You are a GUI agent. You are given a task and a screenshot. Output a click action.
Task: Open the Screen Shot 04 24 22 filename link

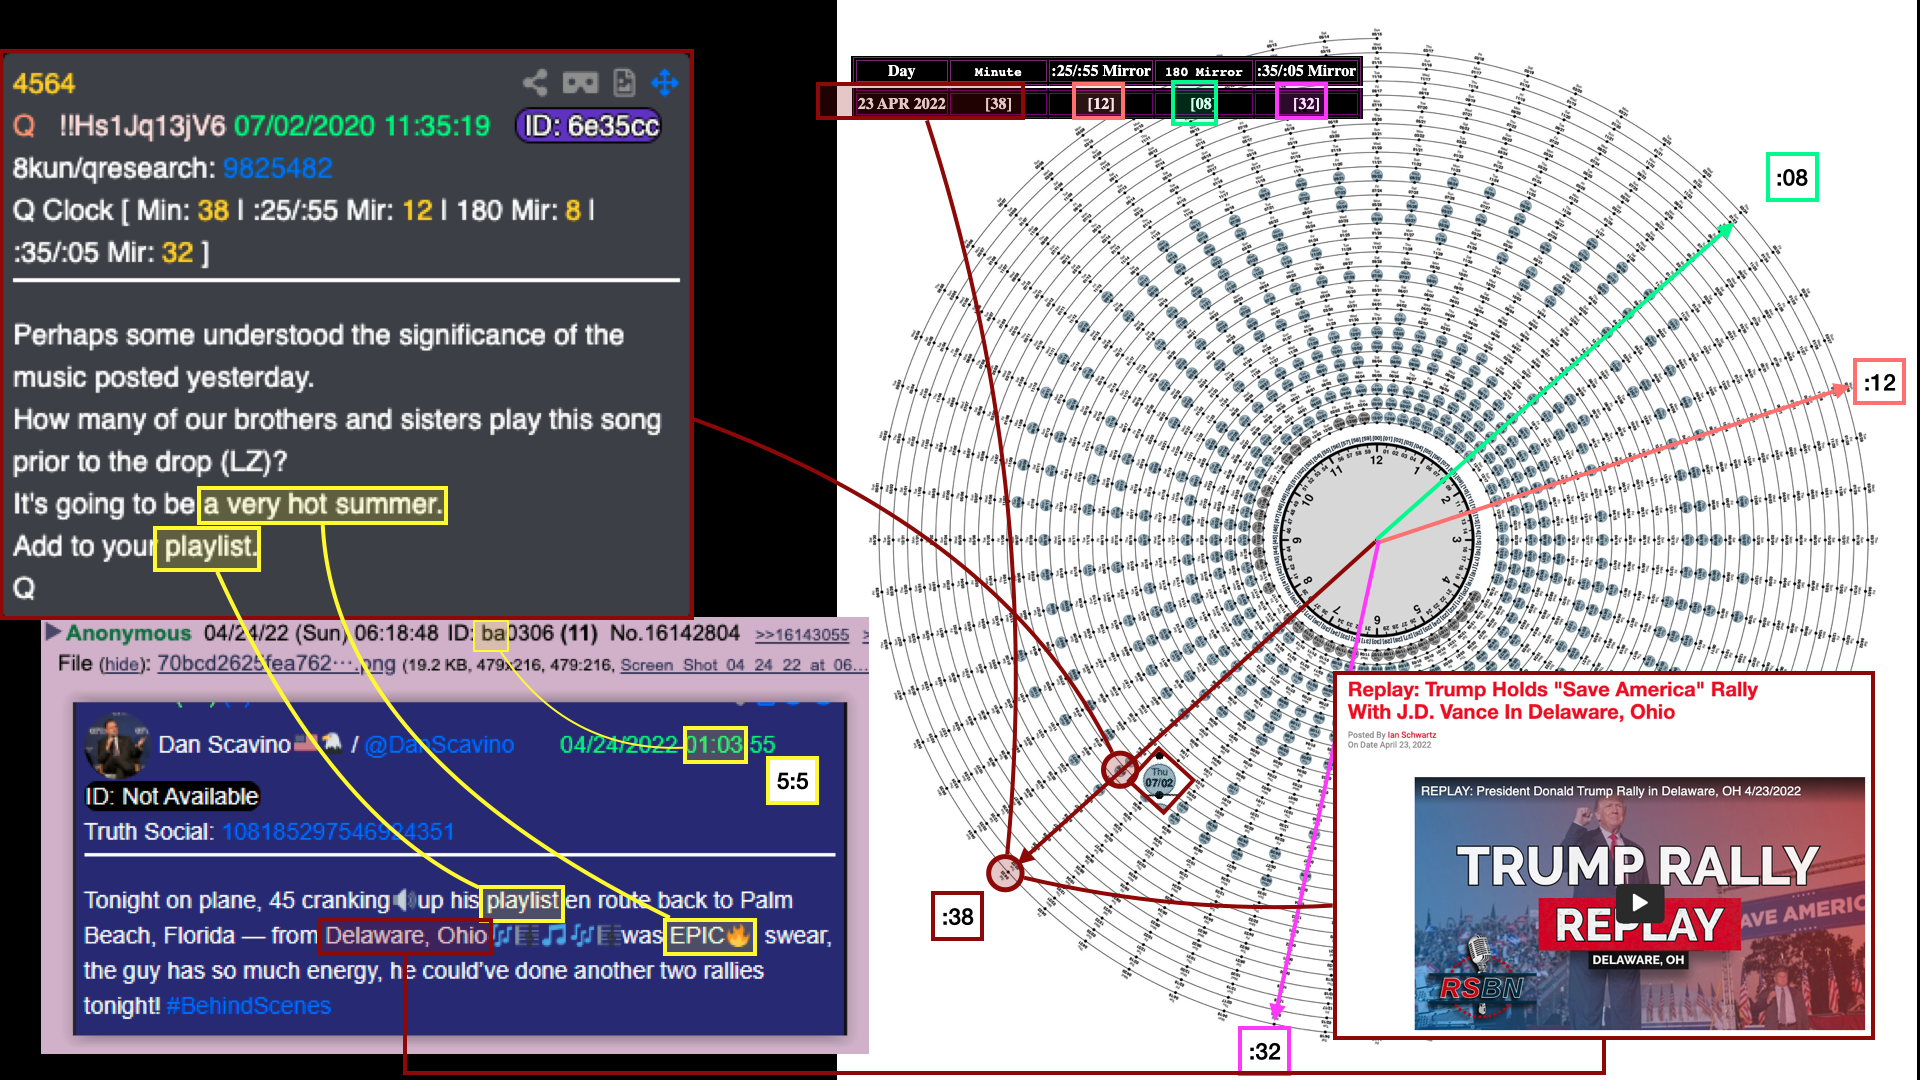[x=744, y=665]
